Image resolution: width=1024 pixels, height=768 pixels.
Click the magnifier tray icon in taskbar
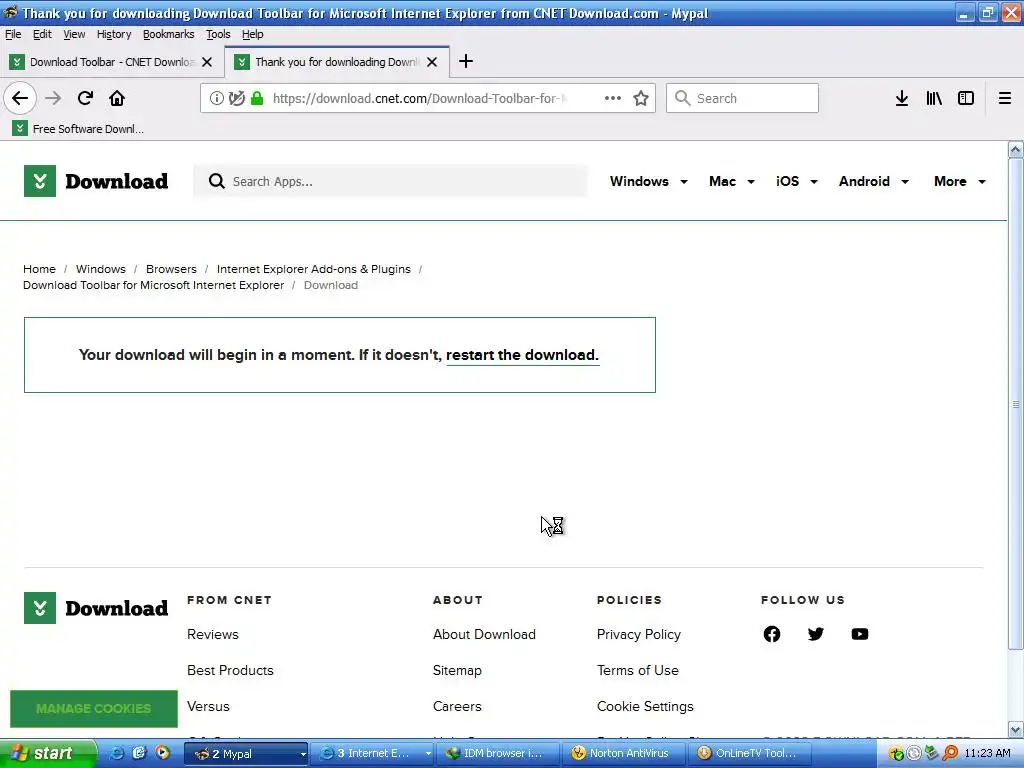[x=950, y=753]
